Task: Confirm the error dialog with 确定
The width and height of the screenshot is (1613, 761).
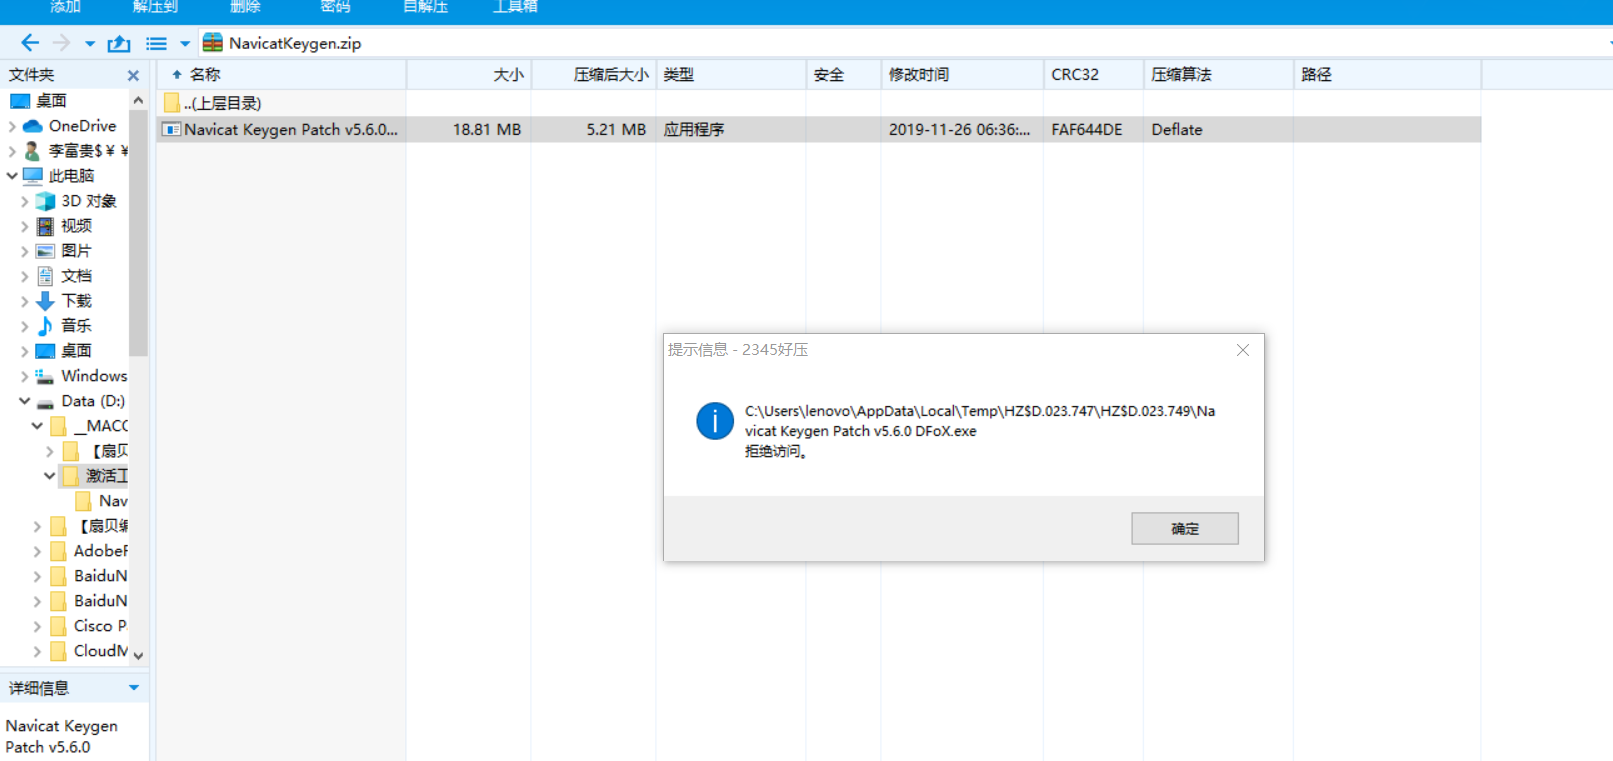Action: pyautogui.click(x=1185, y=528)
